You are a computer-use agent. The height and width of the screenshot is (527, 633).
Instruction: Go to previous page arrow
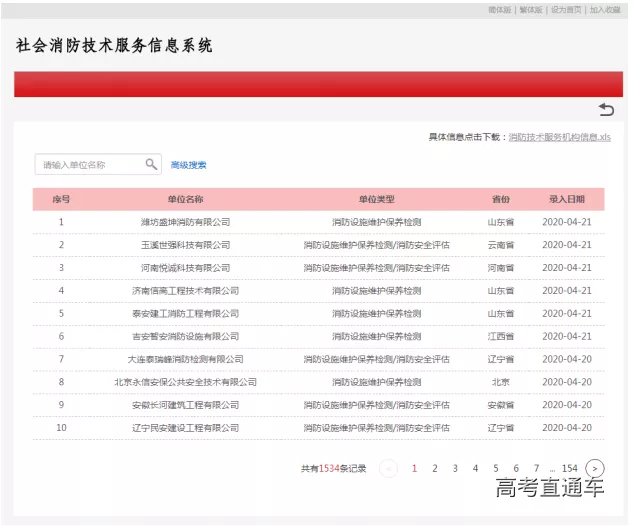coord(388,468)
